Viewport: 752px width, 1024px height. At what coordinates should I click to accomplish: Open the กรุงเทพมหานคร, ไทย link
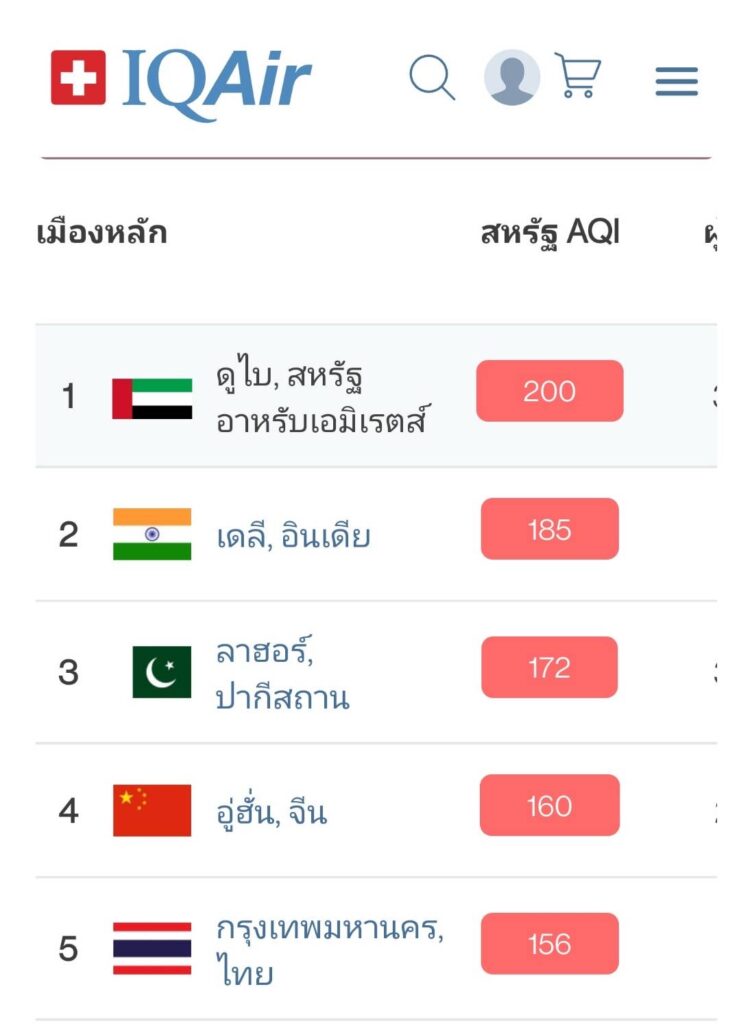329,948
